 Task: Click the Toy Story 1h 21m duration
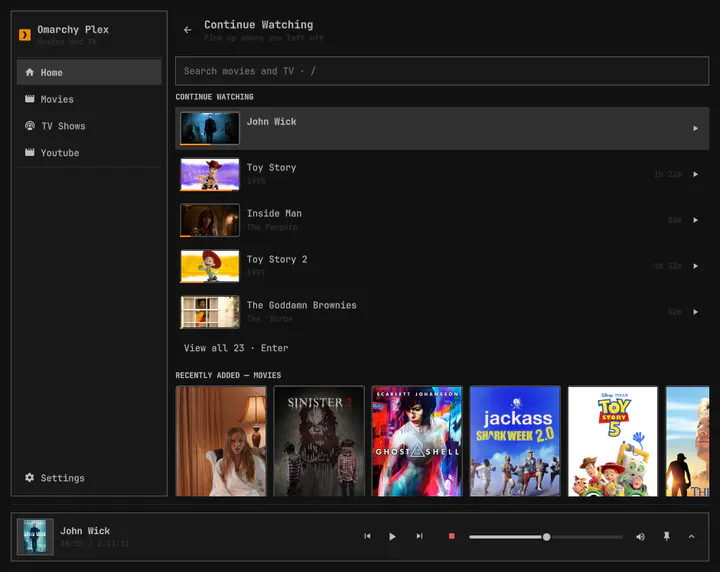click(668, 174)
